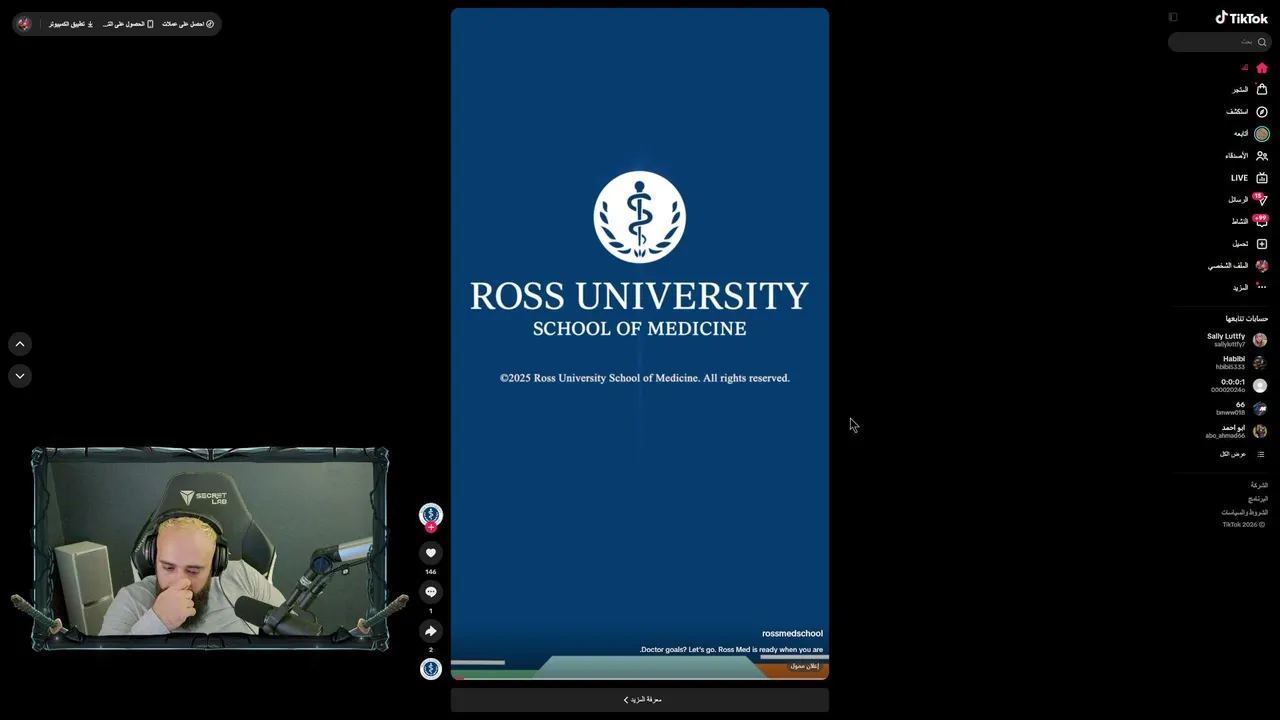Expand the Program (البرنامج) footer section
The image size is (1280, 720).
coord(1258,498)
